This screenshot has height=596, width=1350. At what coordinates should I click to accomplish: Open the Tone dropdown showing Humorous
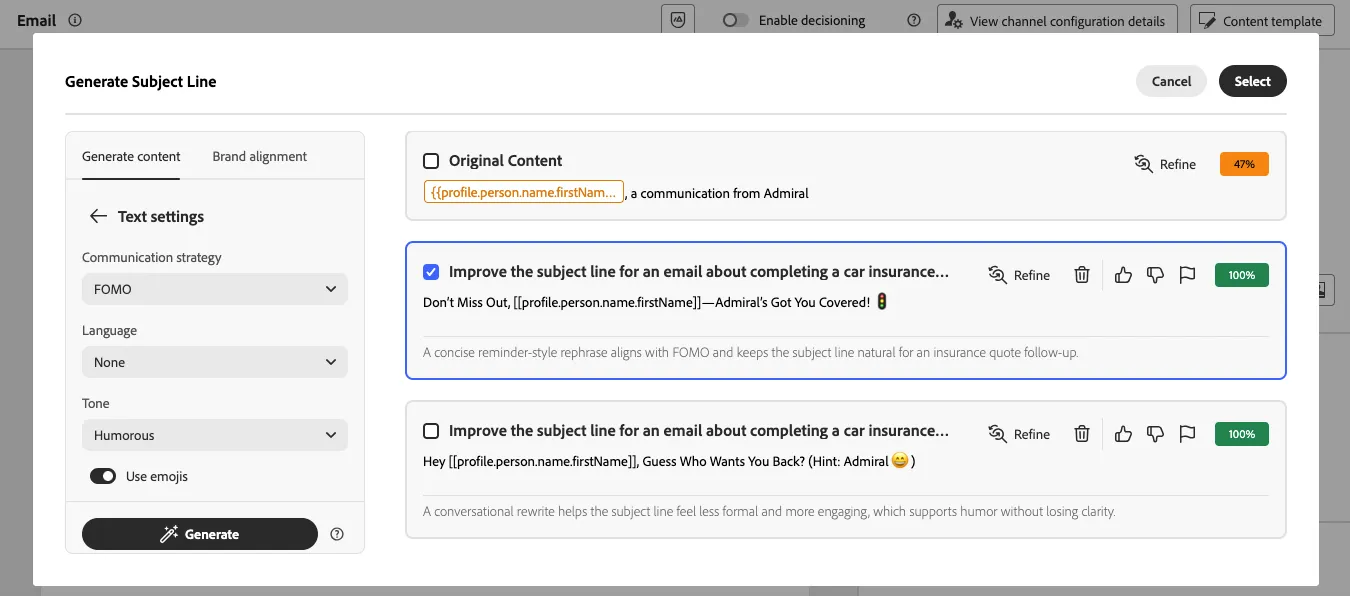click(x=215, y=435)
